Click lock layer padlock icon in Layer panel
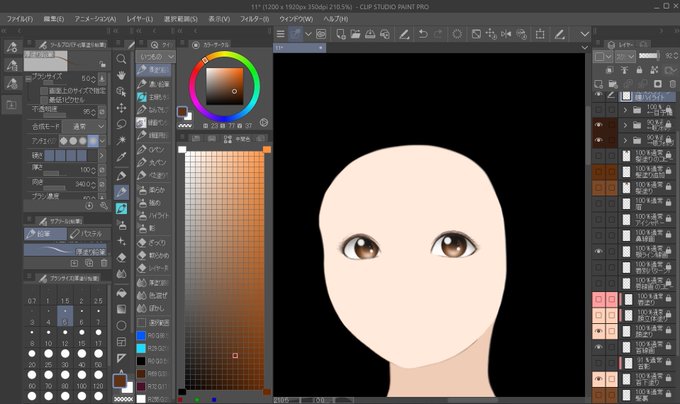 pos(639,70)
